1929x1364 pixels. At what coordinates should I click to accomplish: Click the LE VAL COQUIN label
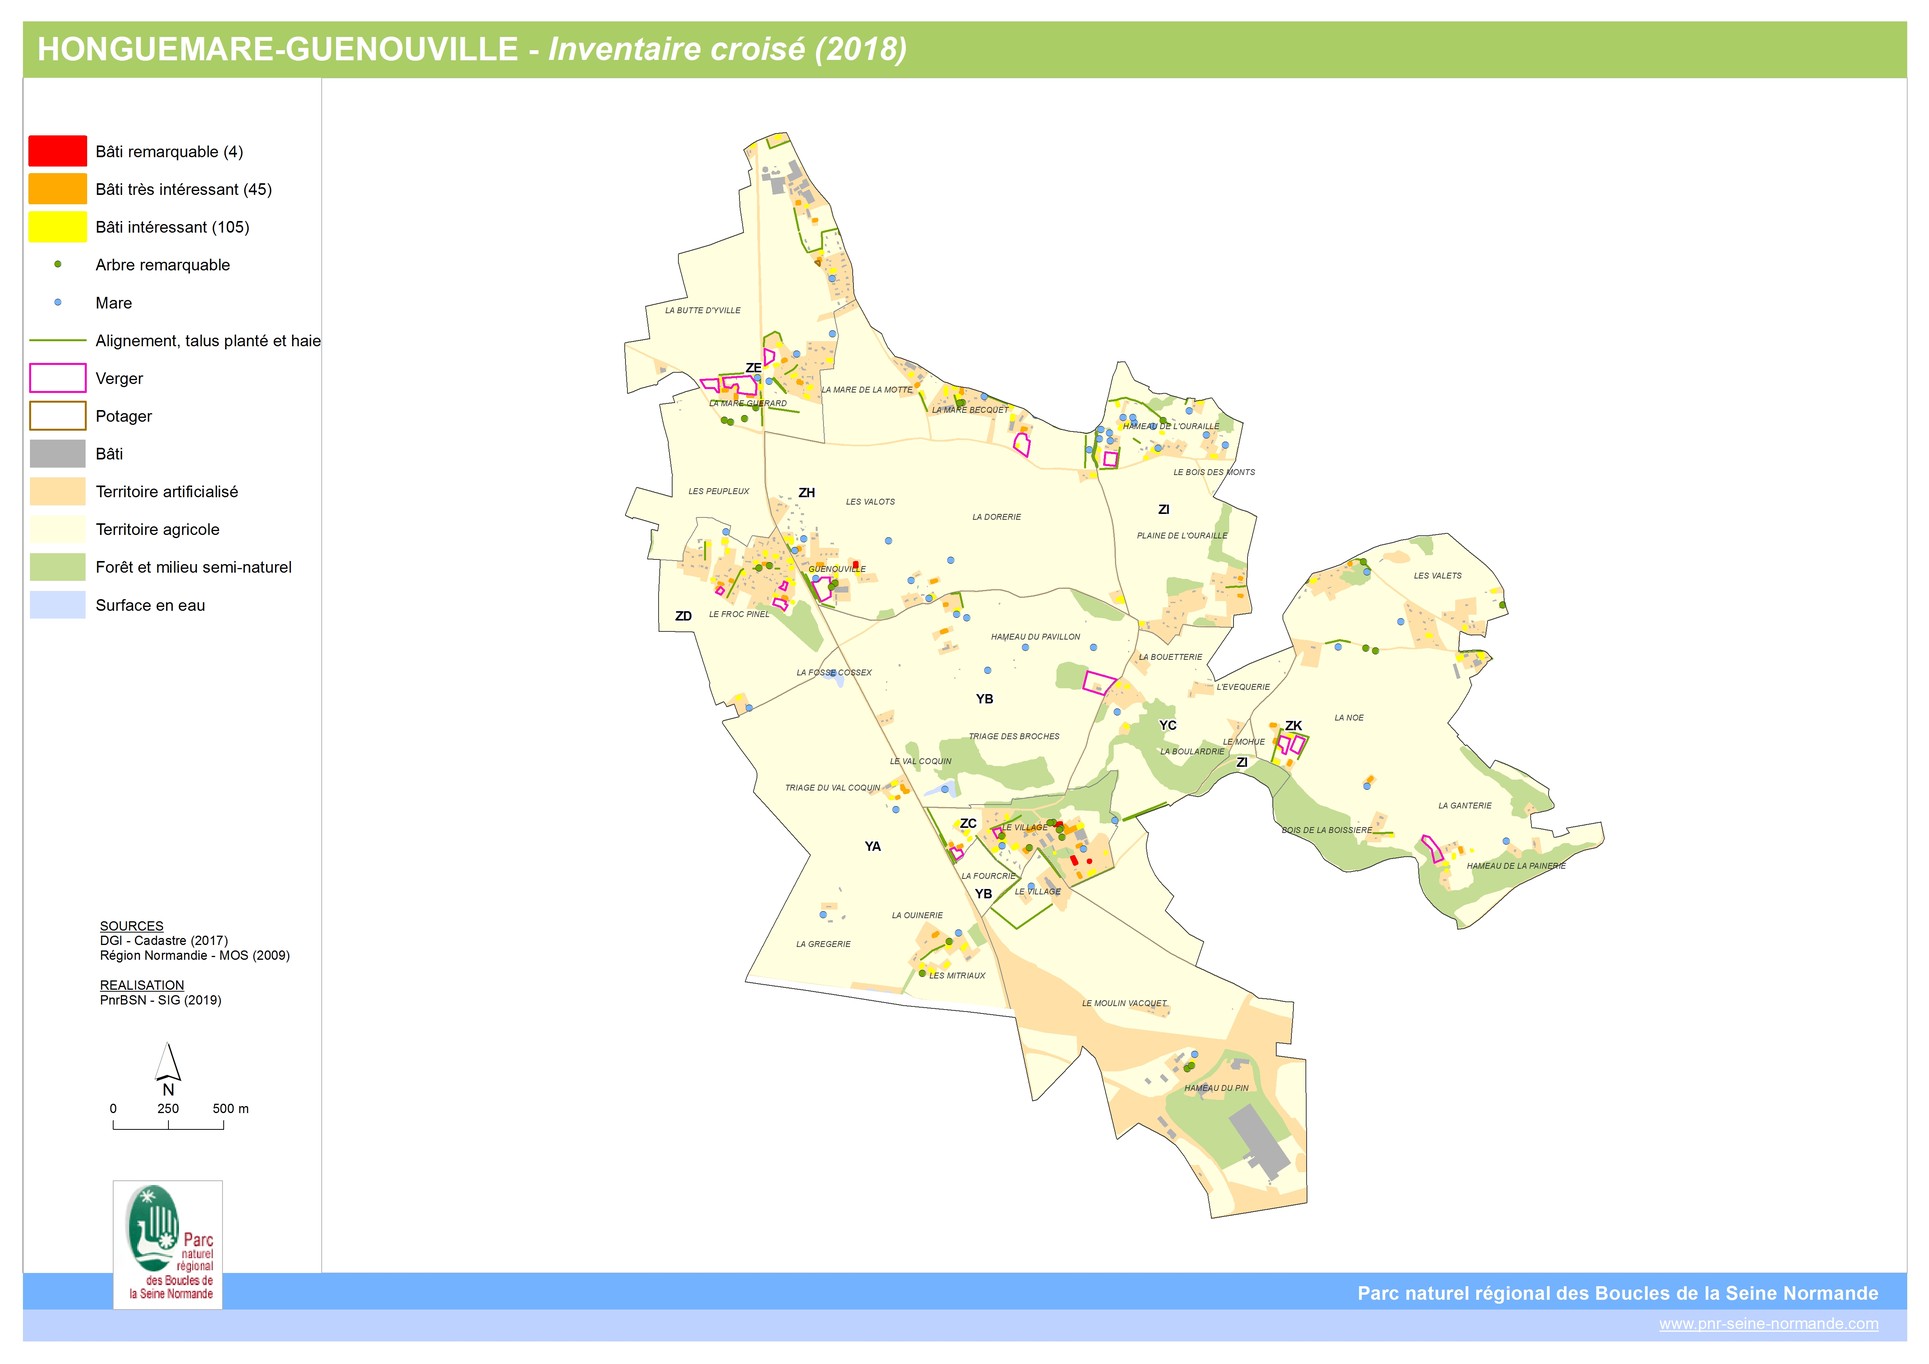[x=921, y=762]
